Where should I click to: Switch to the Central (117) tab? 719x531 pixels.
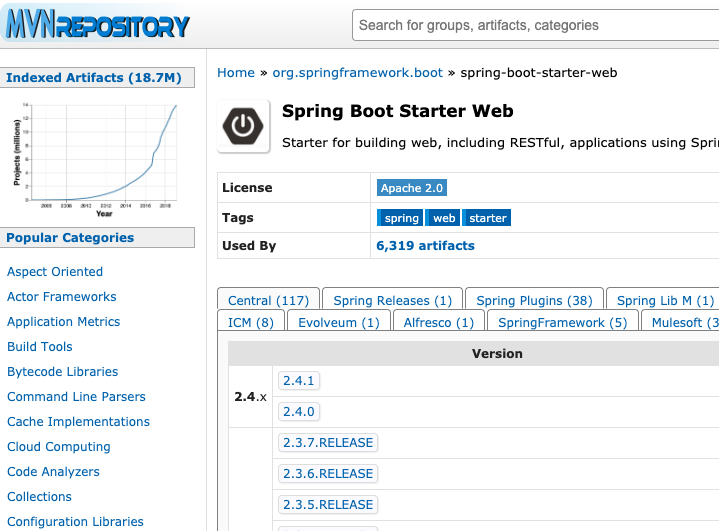(x=268, y=300)
